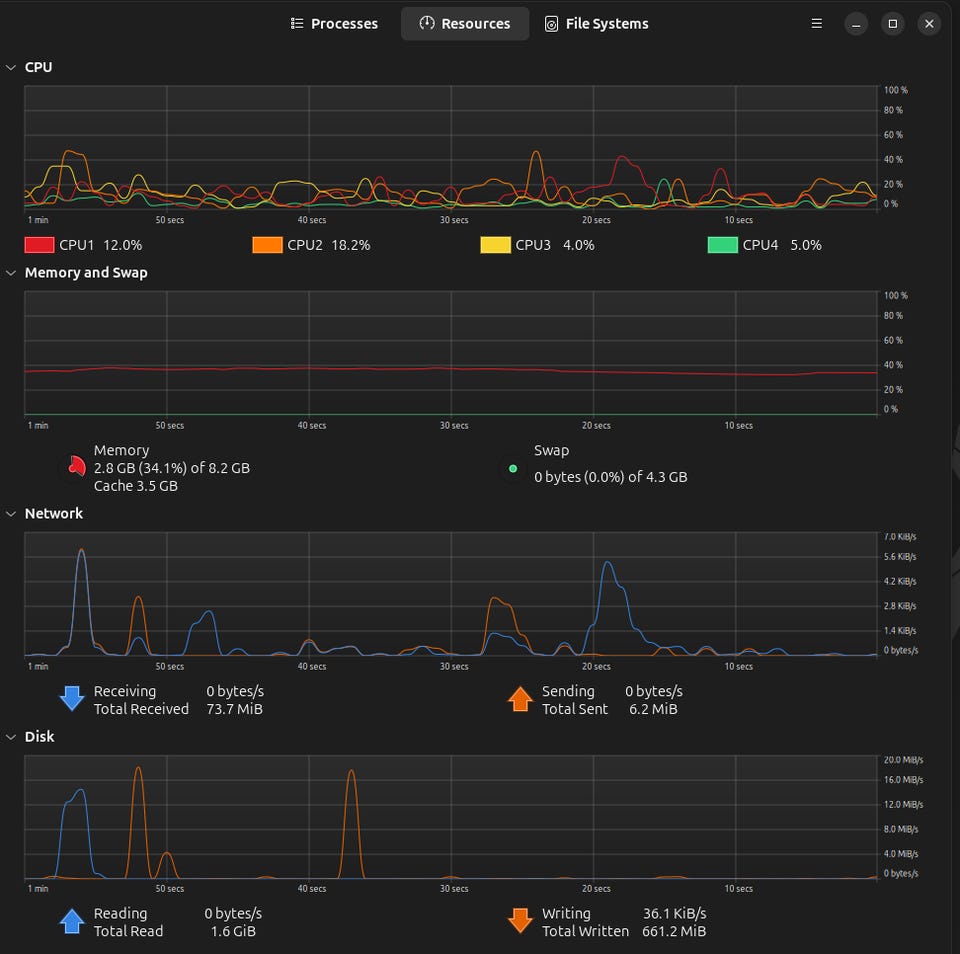Click the orange Sending arrow icon
The image size is (960, 954).
click(520, 699)
